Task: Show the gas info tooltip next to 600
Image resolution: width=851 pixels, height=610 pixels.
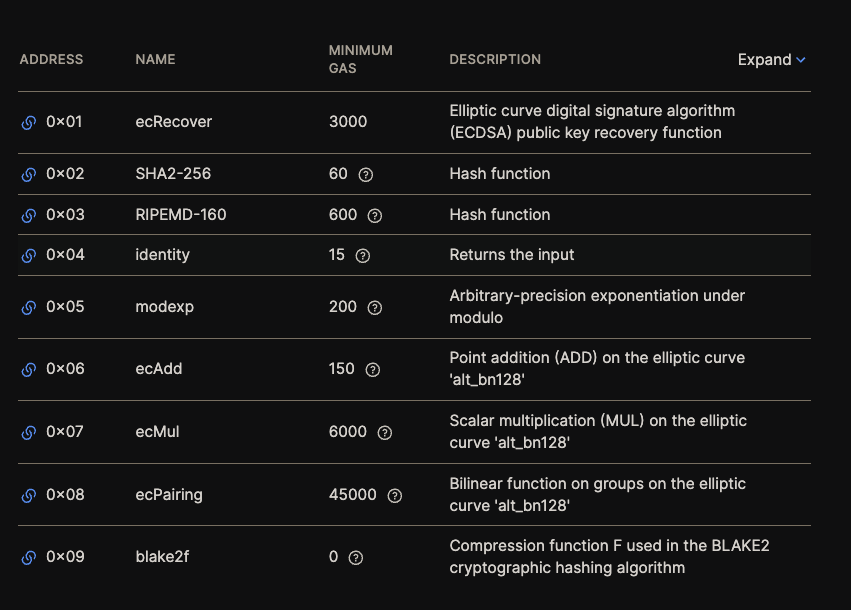Action: (375, 216)
